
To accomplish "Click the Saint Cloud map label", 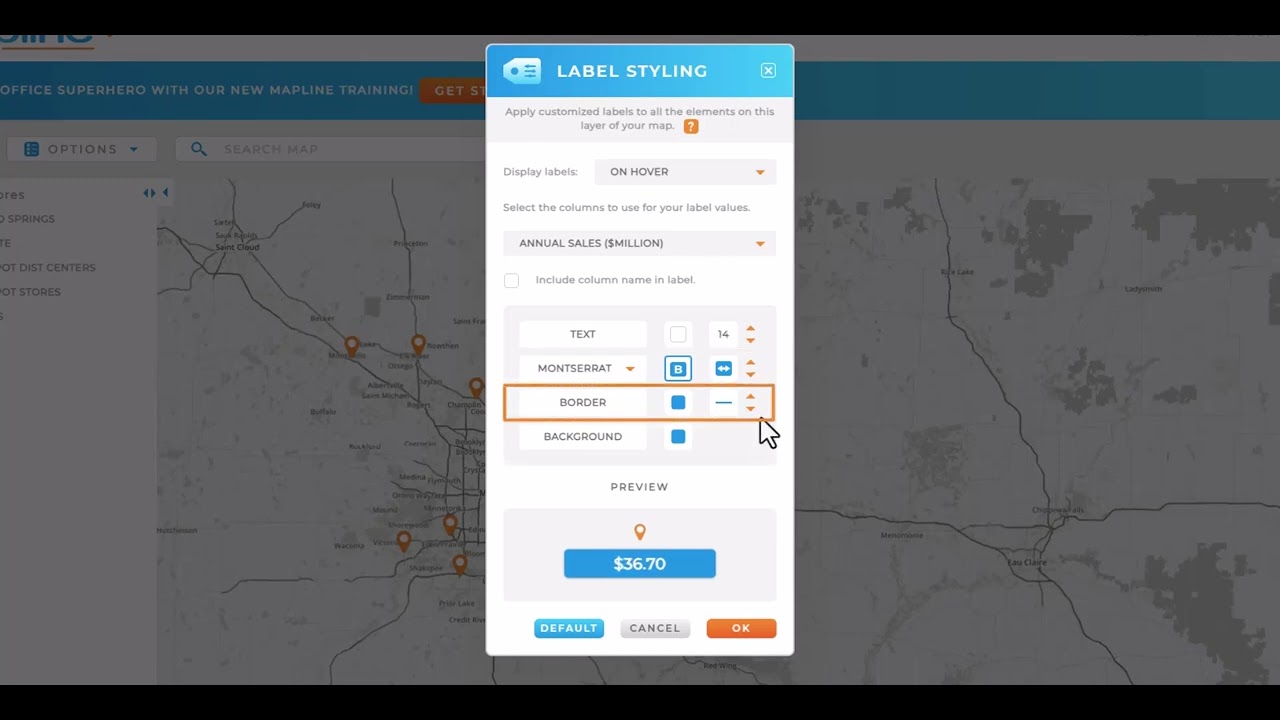I will (237, 247).
